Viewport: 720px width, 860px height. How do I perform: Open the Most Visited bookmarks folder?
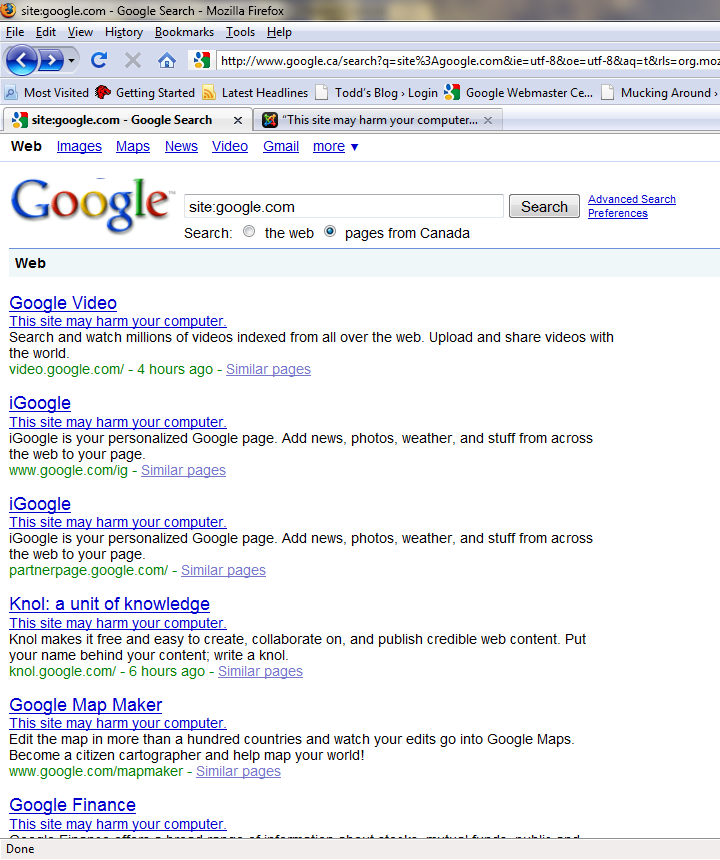pos(47,93)
